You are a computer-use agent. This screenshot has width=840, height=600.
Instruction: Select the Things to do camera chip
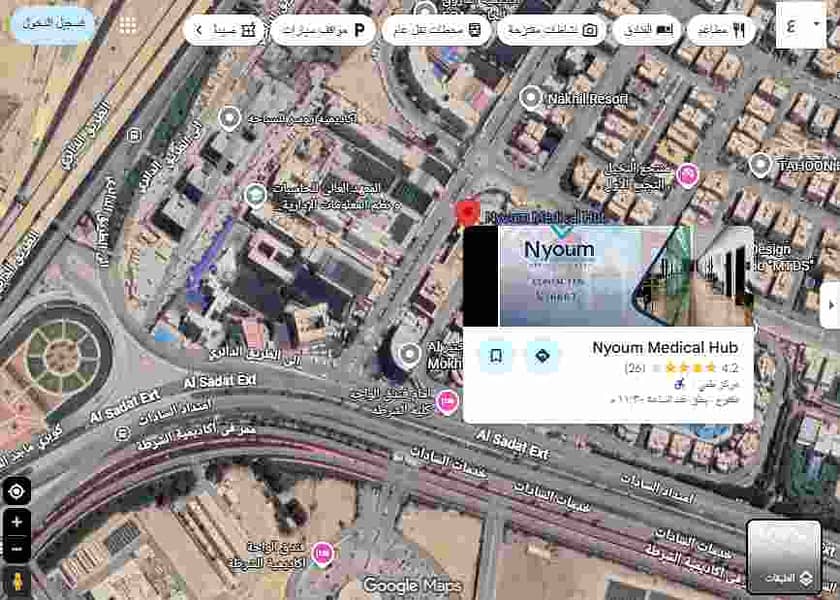pyautogui.click(x=552, y=30)
